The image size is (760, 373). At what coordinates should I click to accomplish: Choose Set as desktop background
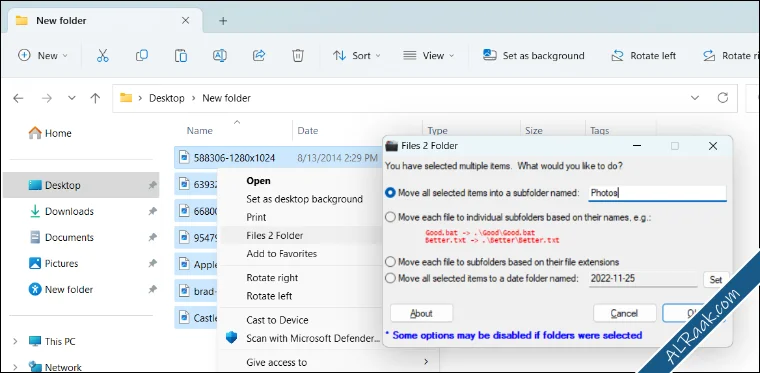[x=304, y=199]
